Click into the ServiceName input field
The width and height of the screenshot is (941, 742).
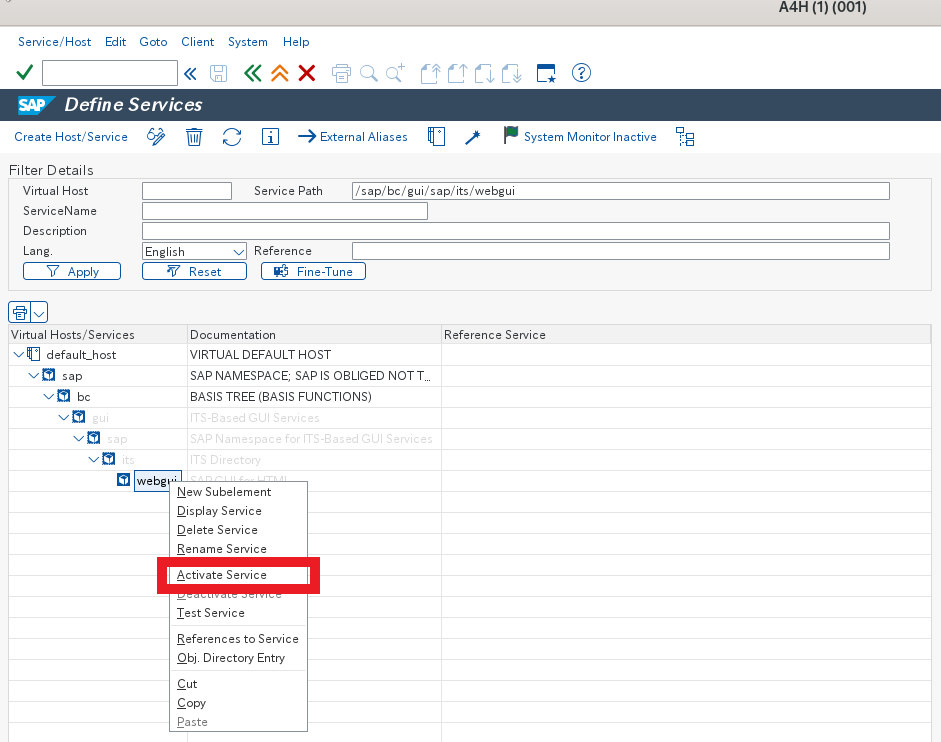click(285, 211)
